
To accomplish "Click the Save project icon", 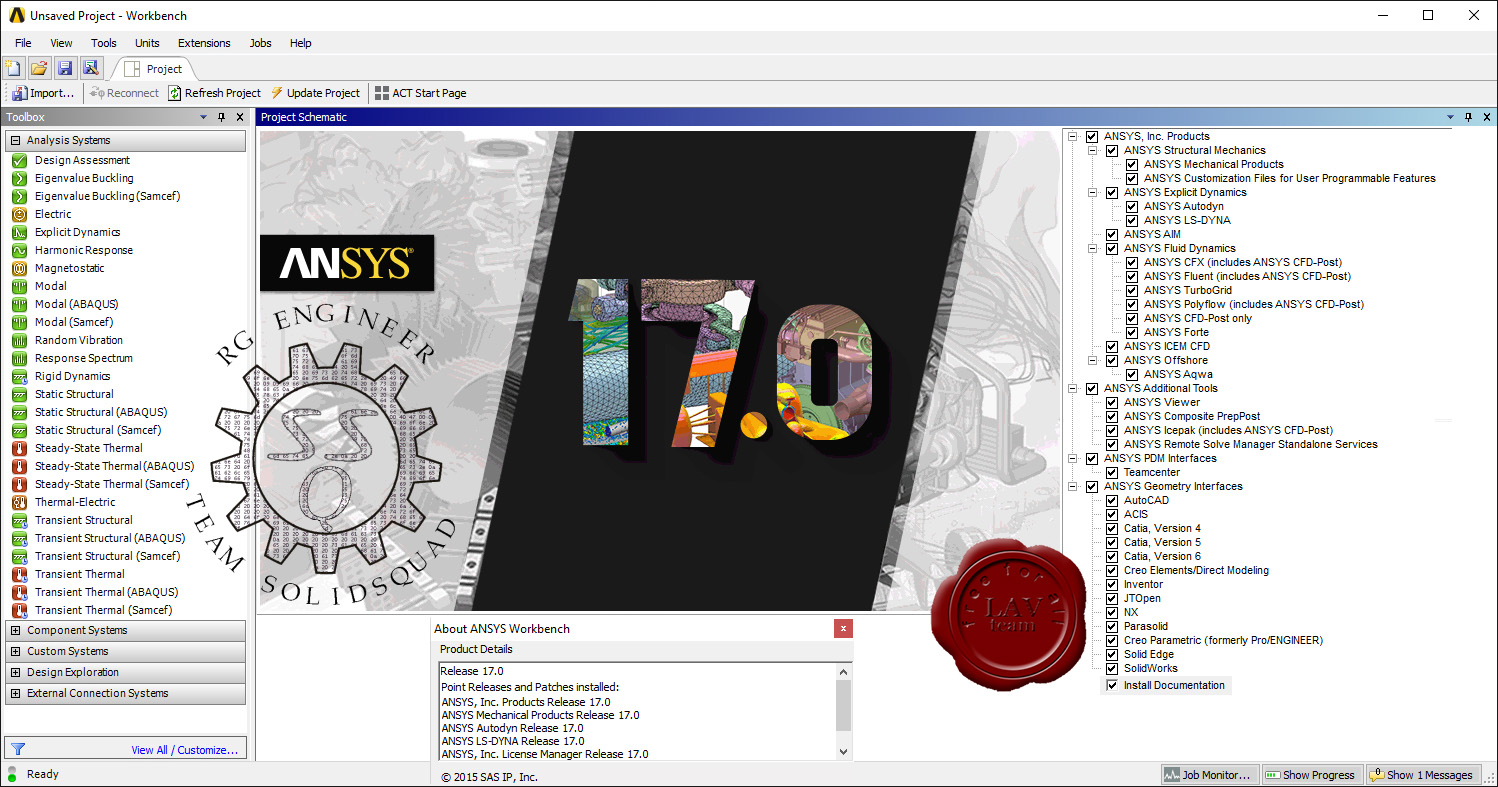I will click(65, 68).
